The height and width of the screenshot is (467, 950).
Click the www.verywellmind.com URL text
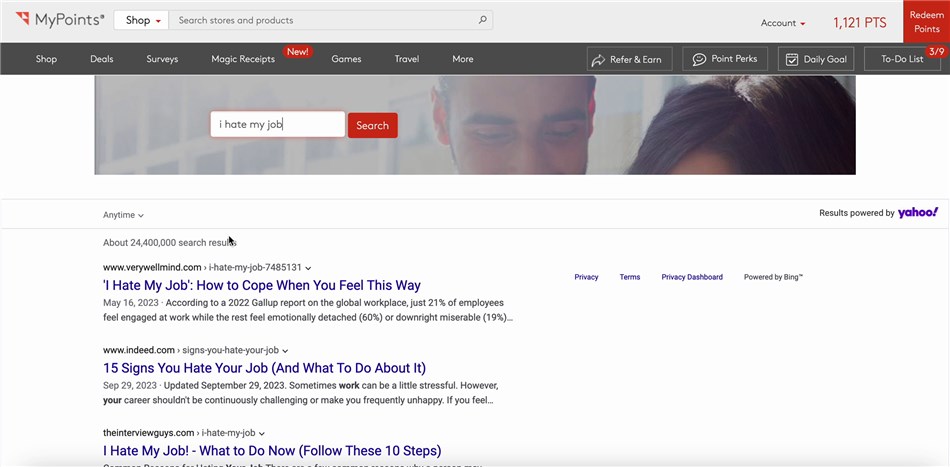point(152,267)
